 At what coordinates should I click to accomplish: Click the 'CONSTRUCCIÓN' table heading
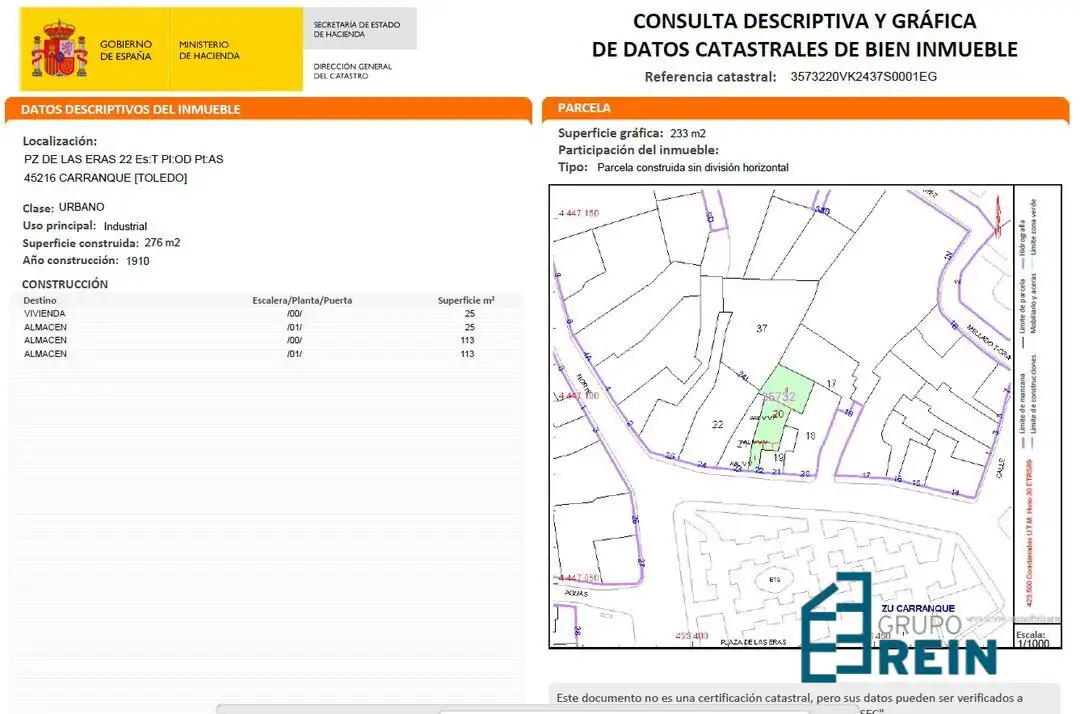click(65, 284)
